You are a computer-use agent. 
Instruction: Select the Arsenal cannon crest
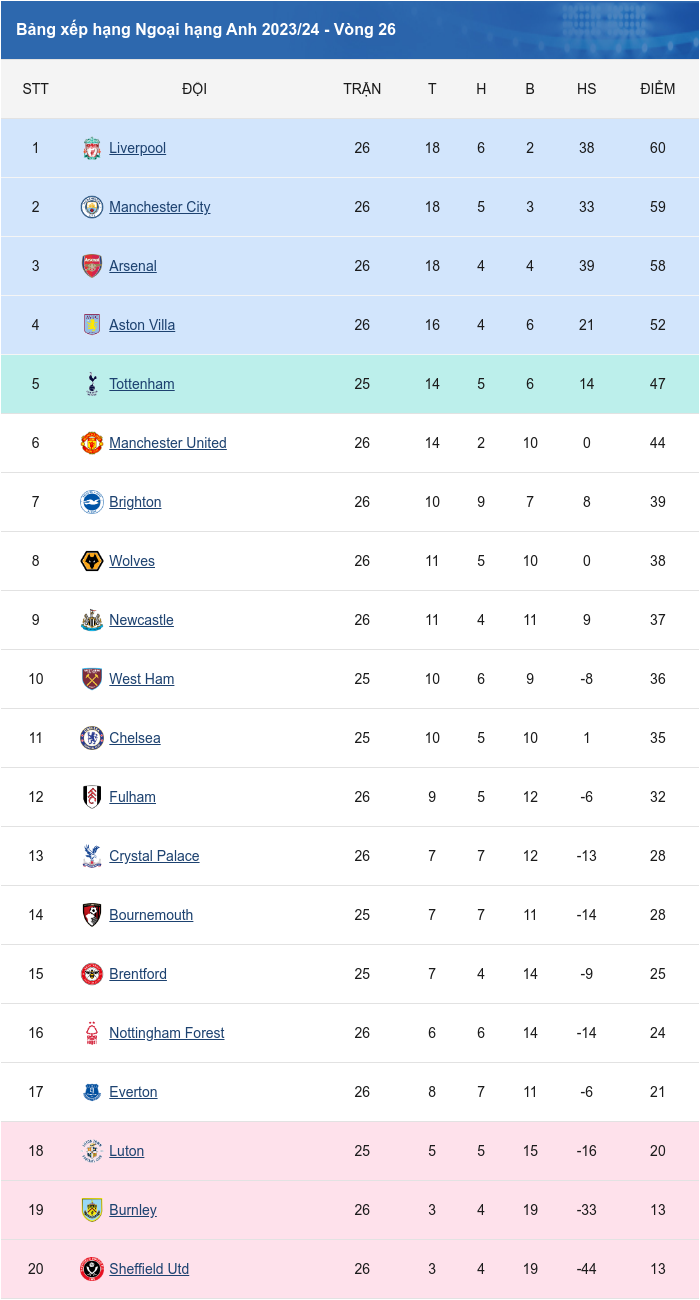point(92,266)
